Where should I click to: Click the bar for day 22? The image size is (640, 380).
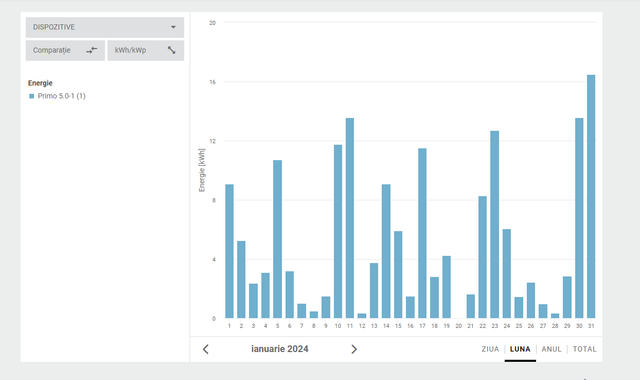click(482, 257)
